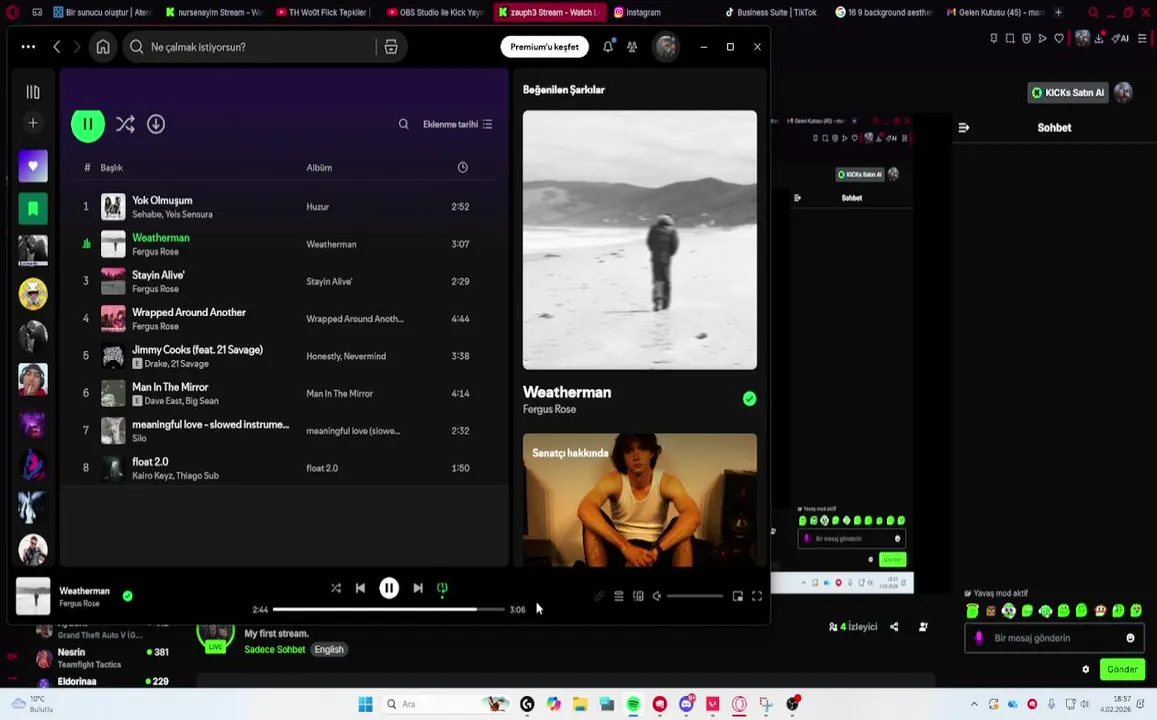Go to the Spotify Home button
Viewport: 1157px width, 720px height.
pos(103,46)
